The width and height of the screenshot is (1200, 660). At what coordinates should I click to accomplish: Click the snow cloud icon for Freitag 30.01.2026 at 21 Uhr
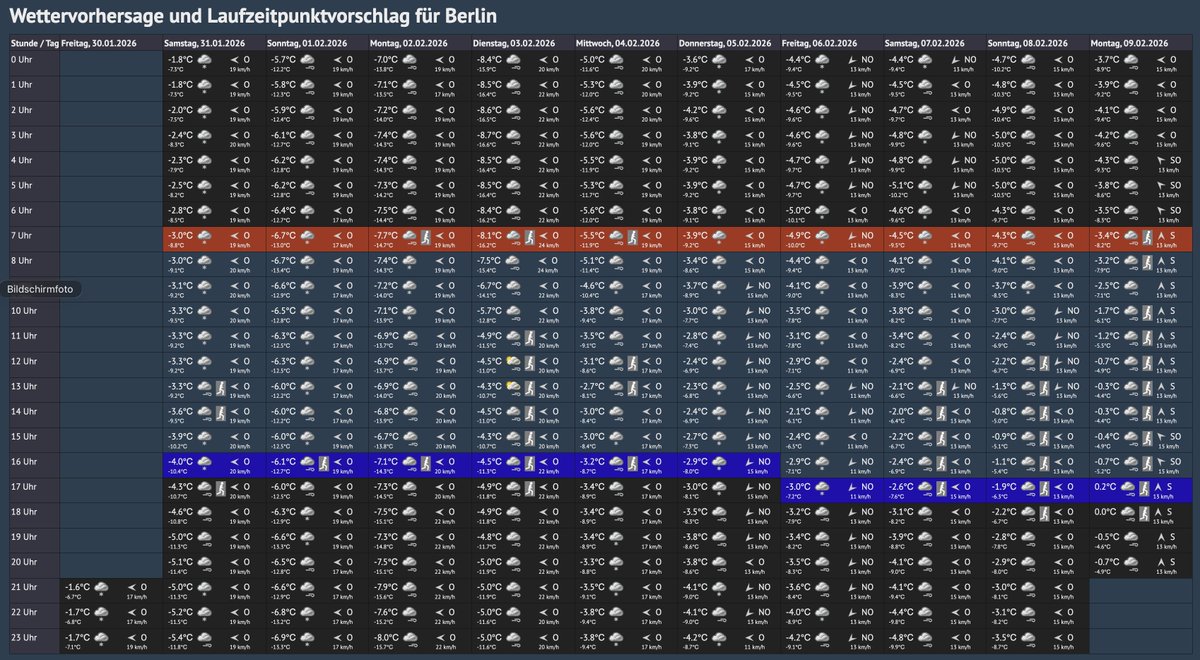coord(101,588)
